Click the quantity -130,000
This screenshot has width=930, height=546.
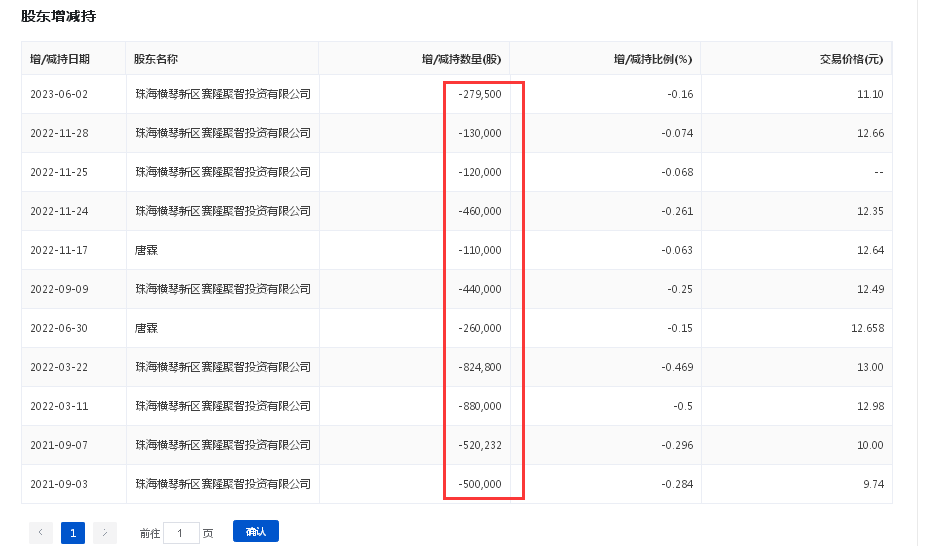(480, 133)
